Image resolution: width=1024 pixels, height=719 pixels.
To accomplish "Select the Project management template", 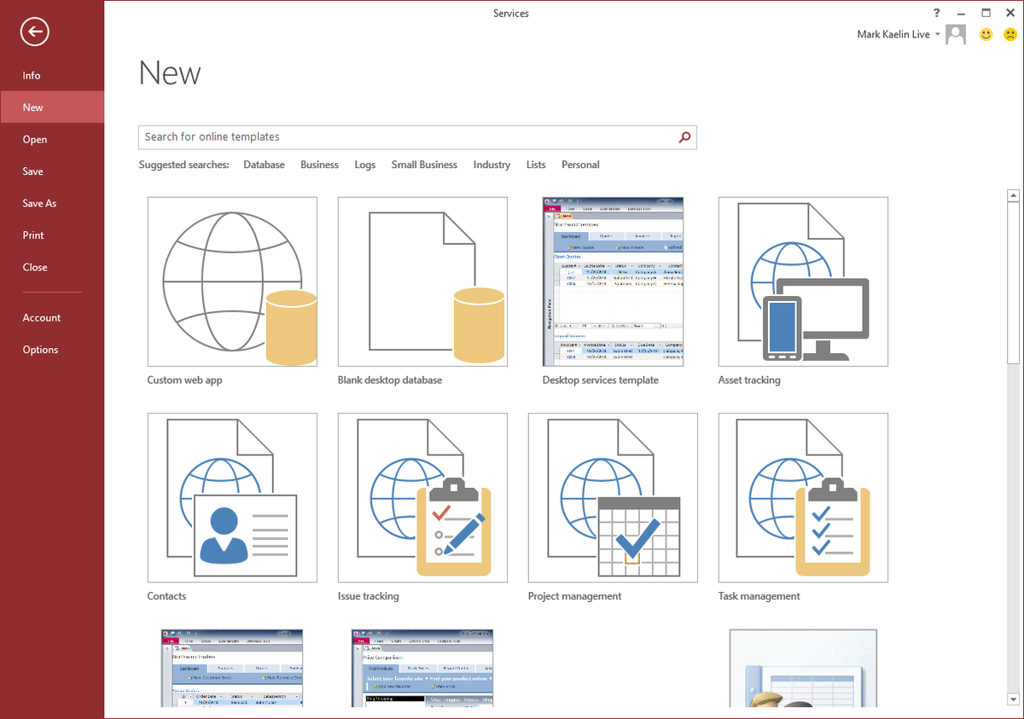I will point(613,498).
